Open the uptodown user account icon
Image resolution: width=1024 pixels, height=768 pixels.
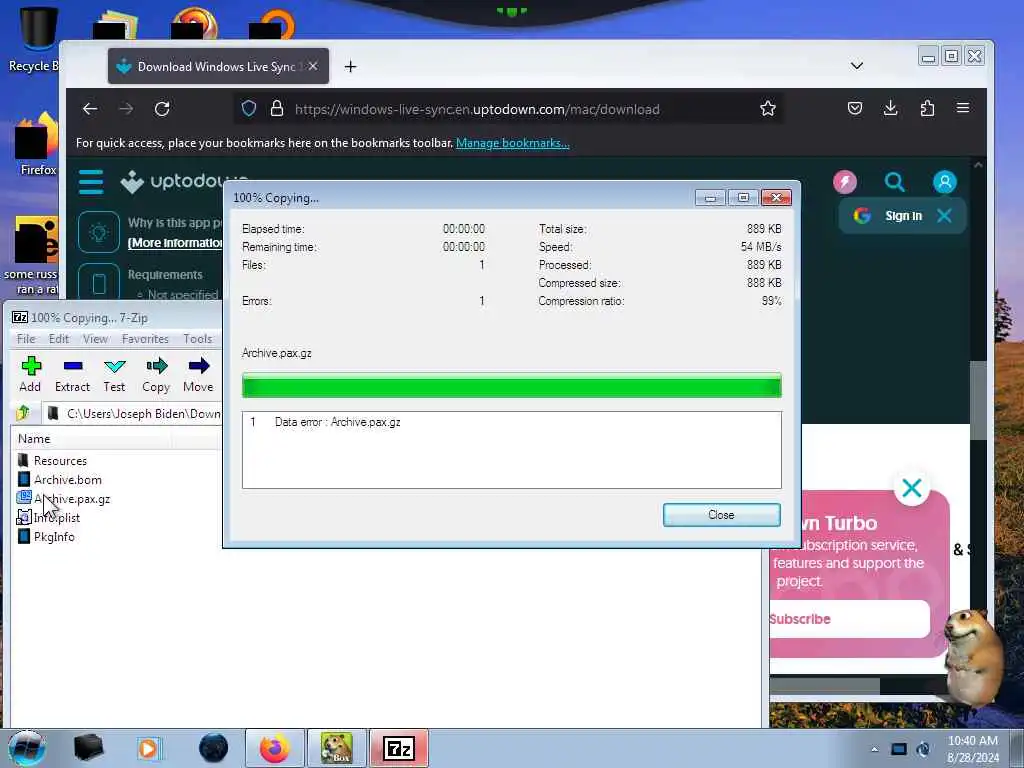(944, 182)
